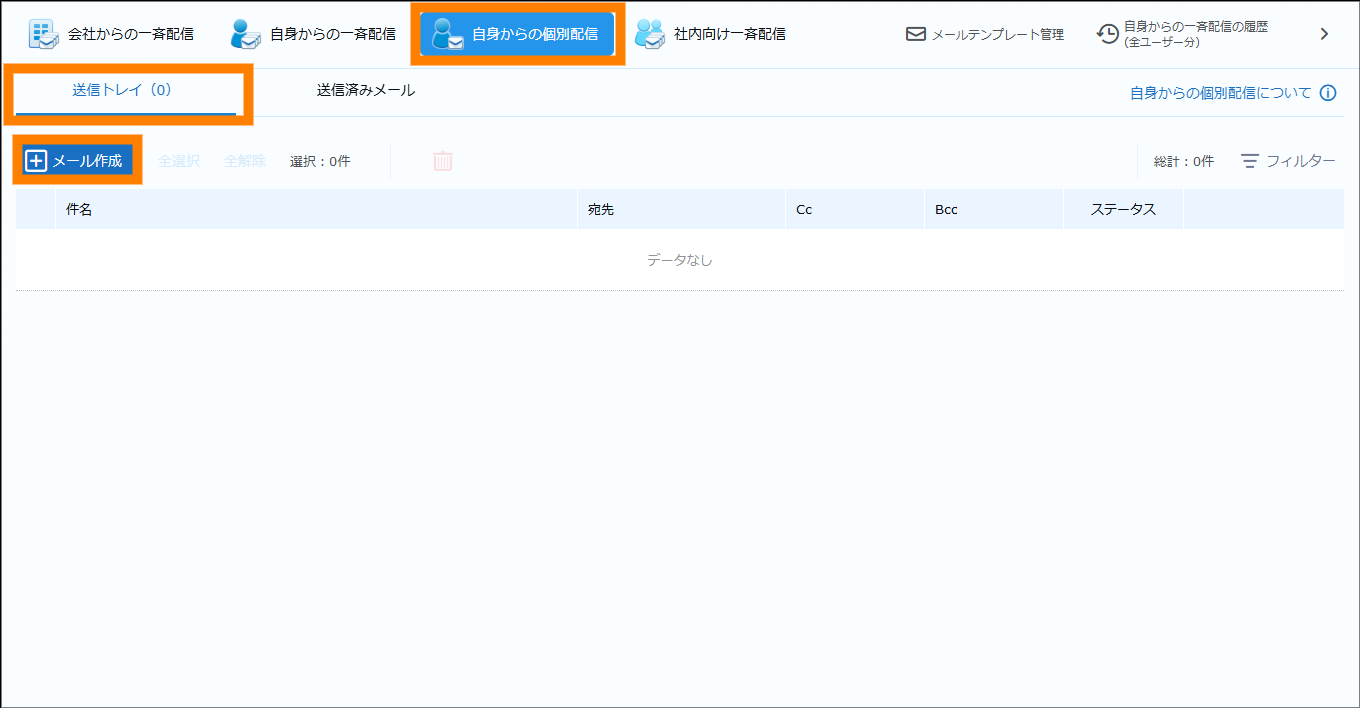Image resolution: width=1360 pixels, height=708 pixels.
Task: Expand more menu items with right chevron
Action: (x=1324, y=34)
